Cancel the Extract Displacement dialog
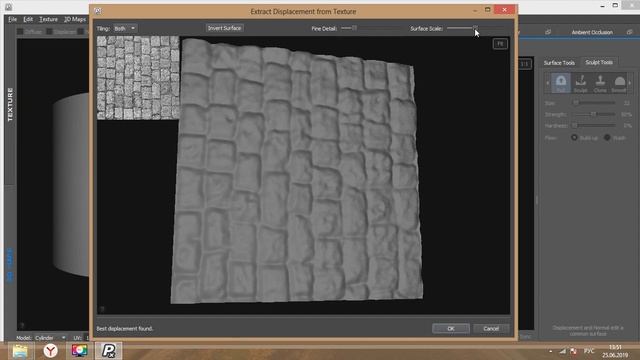Image resolution: width=640 pixels, height=360 pixels. point(491,329)
